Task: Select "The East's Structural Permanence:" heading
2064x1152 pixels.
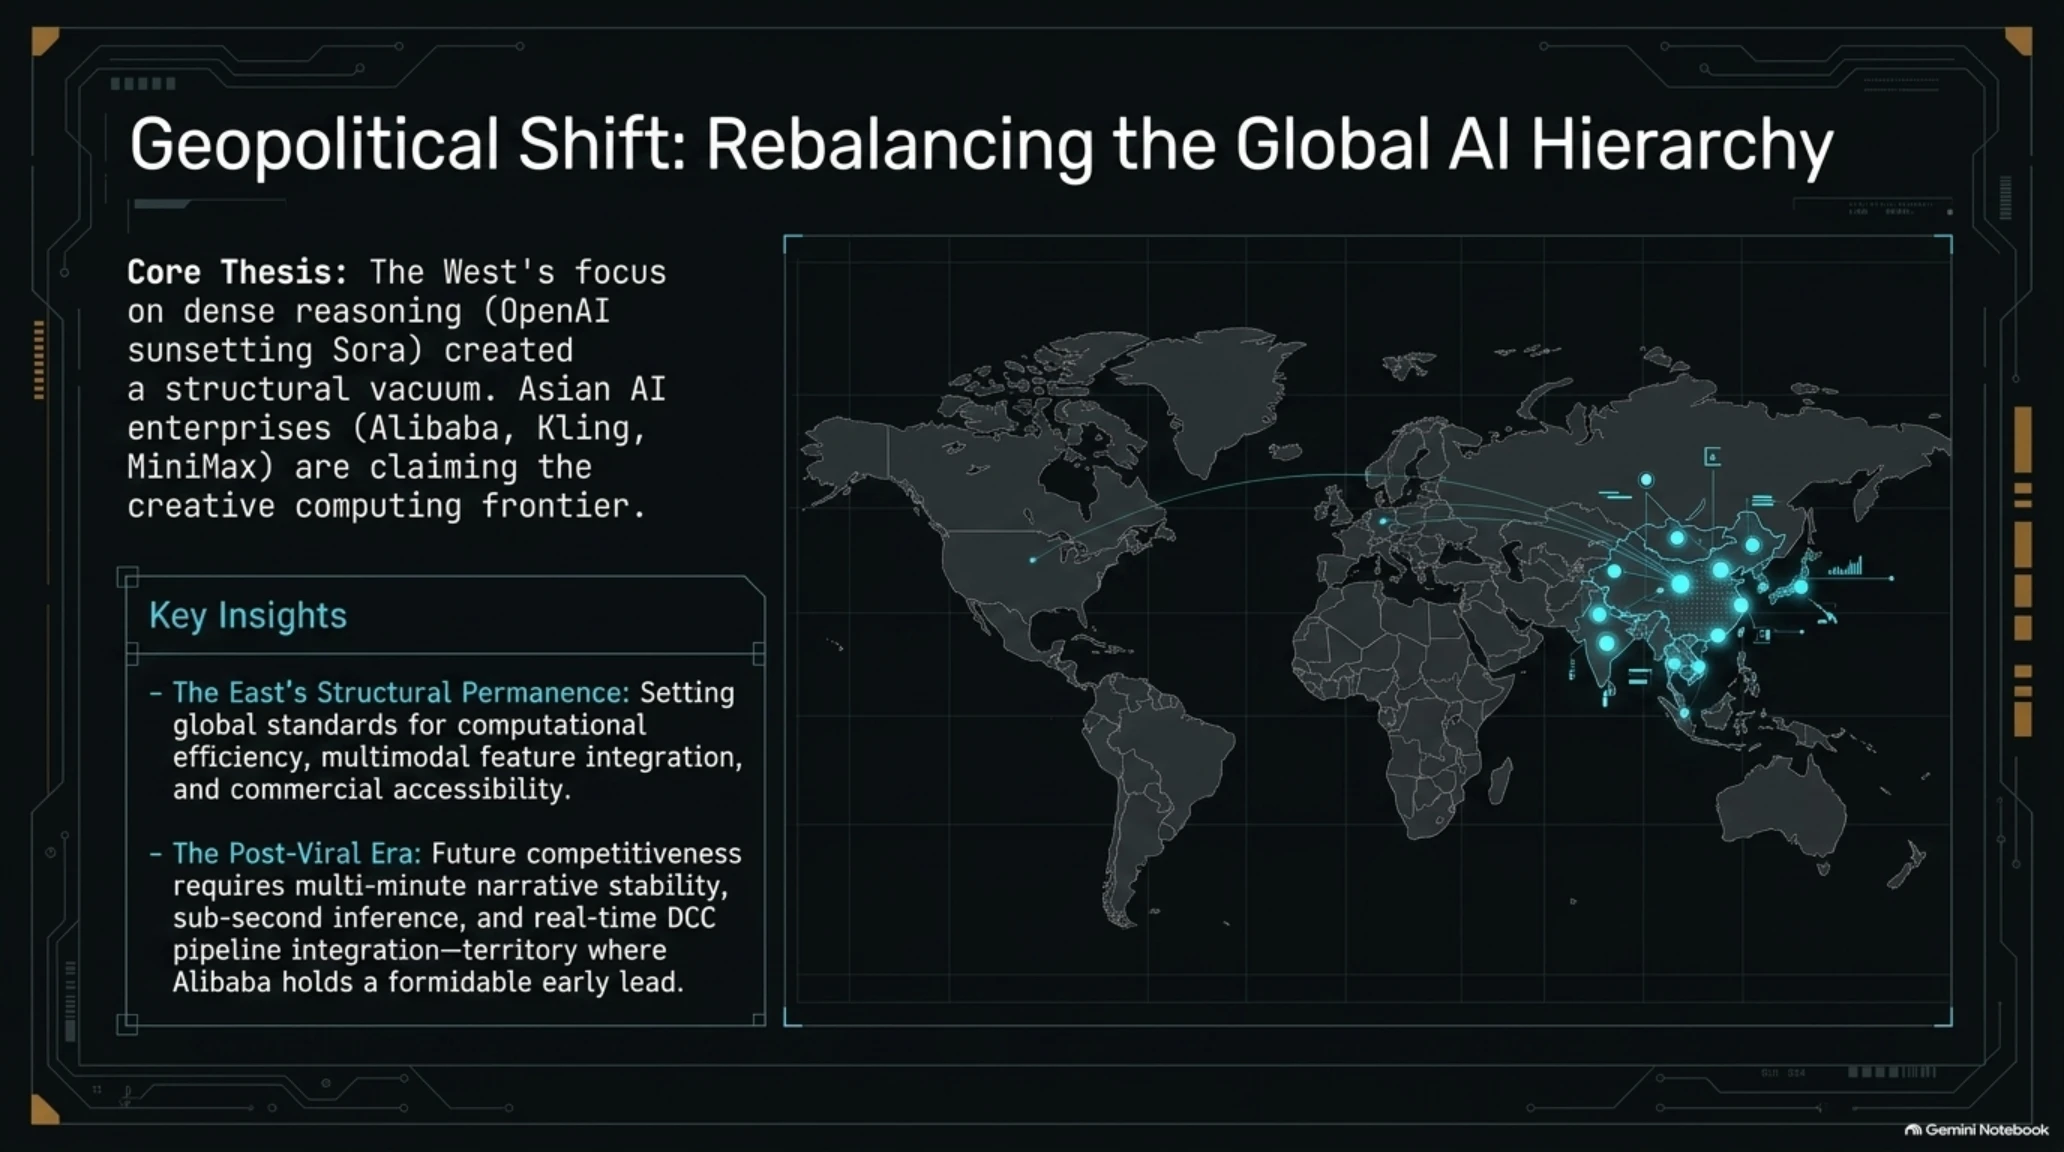Action: (x=401, y=692)
